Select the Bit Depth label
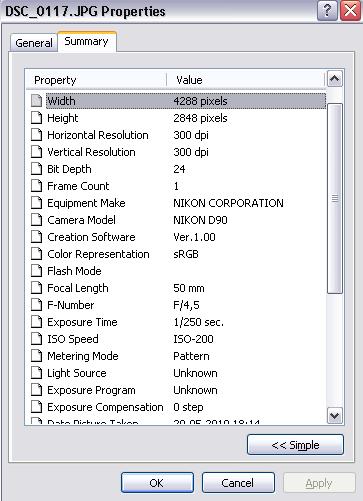Viewport: 363px width, 501px height. tap(69, 169)
